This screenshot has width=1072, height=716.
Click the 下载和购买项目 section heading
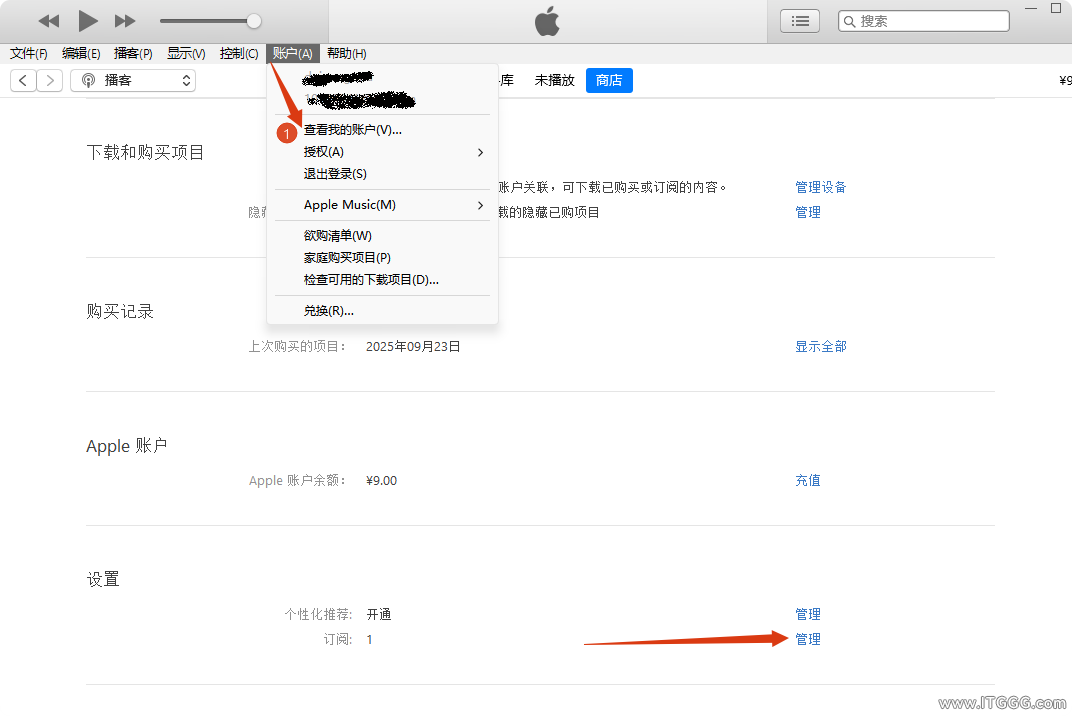(x=146, y=153)
